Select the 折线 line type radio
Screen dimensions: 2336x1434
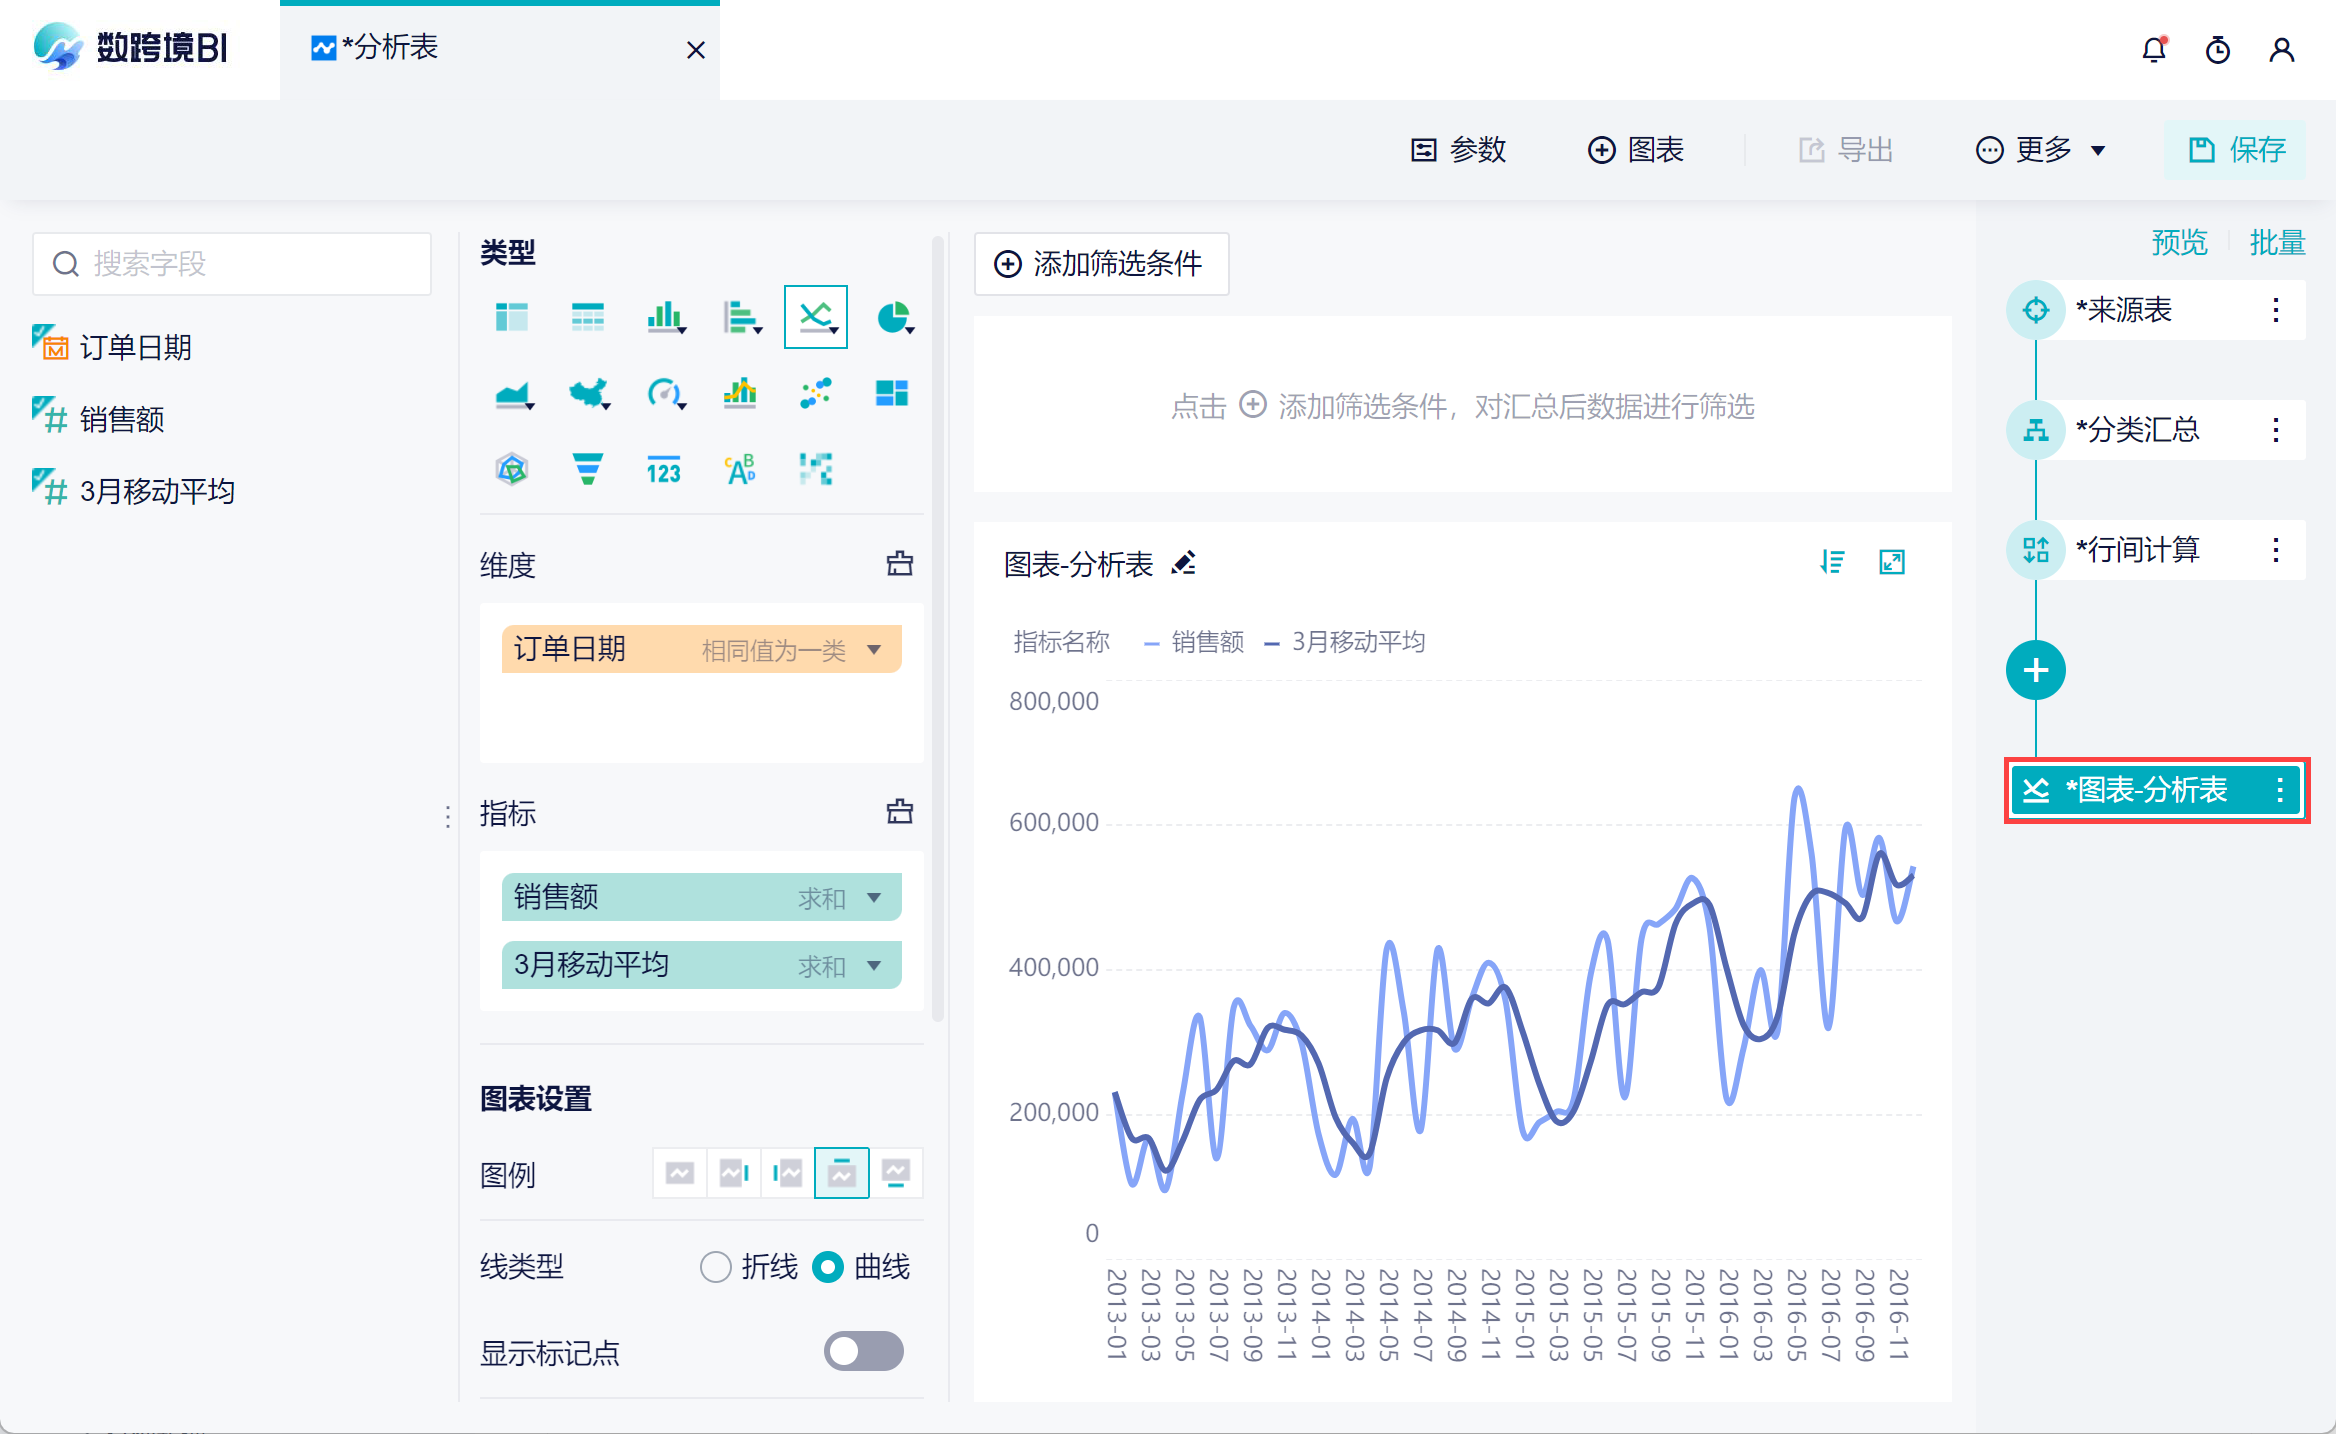(716, 1267)
